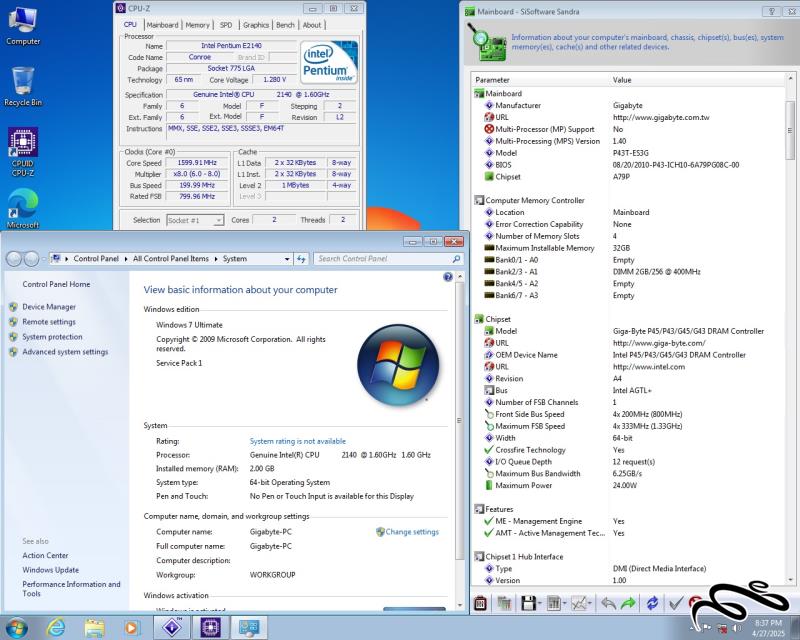Switch to the Memory tab in CPU-Z

[x=197, y=25]
